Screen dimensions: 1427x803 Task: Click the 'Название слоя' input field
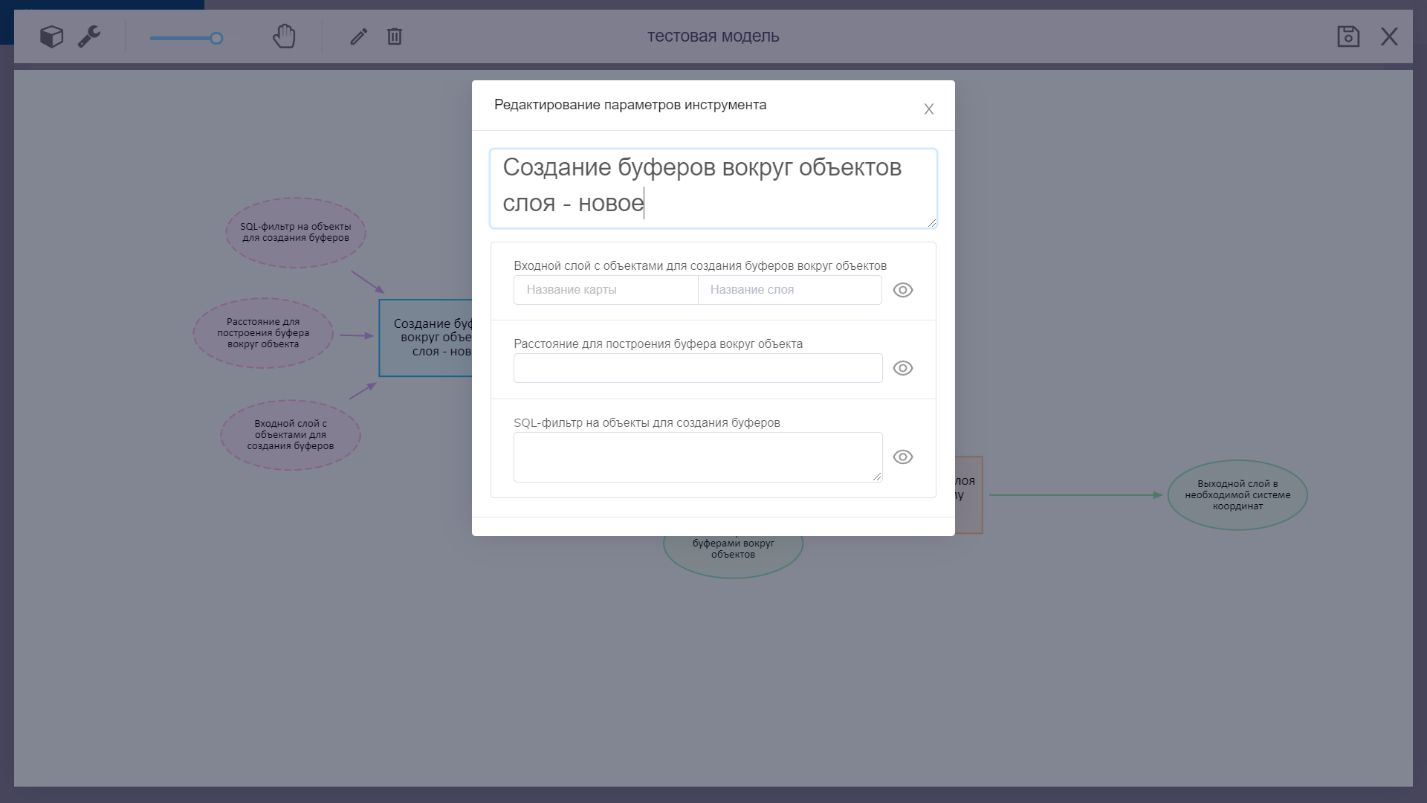pyautogui.click(x=789, y=290)
